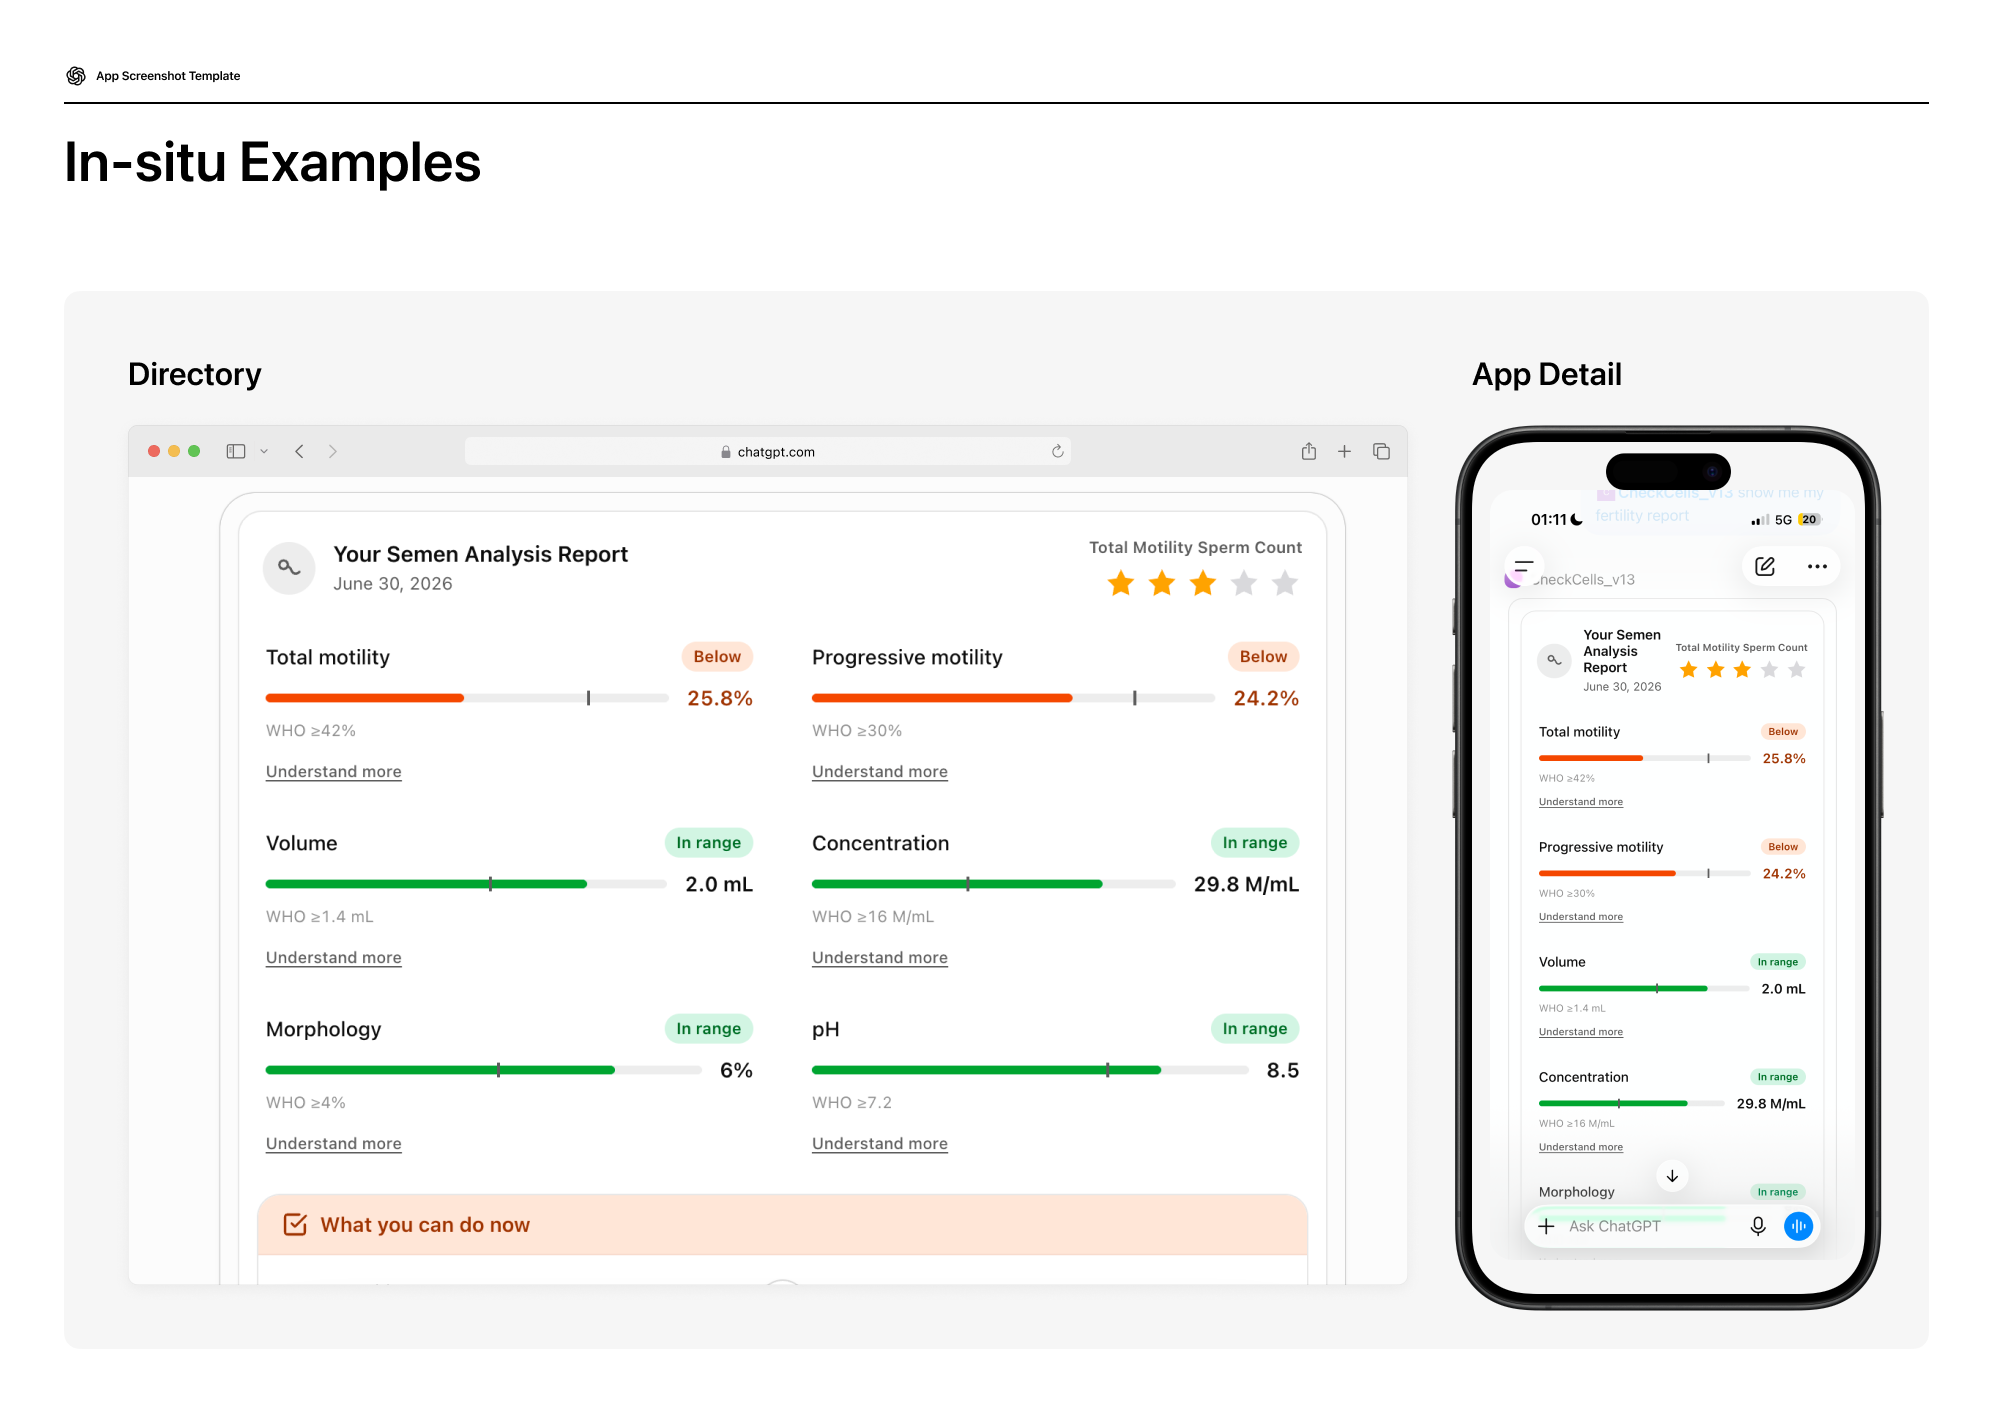The height and width of the screenshot is (1413, 1993).
Task: Open the three-dot more menu on the phone
Action: [1817, 566]
